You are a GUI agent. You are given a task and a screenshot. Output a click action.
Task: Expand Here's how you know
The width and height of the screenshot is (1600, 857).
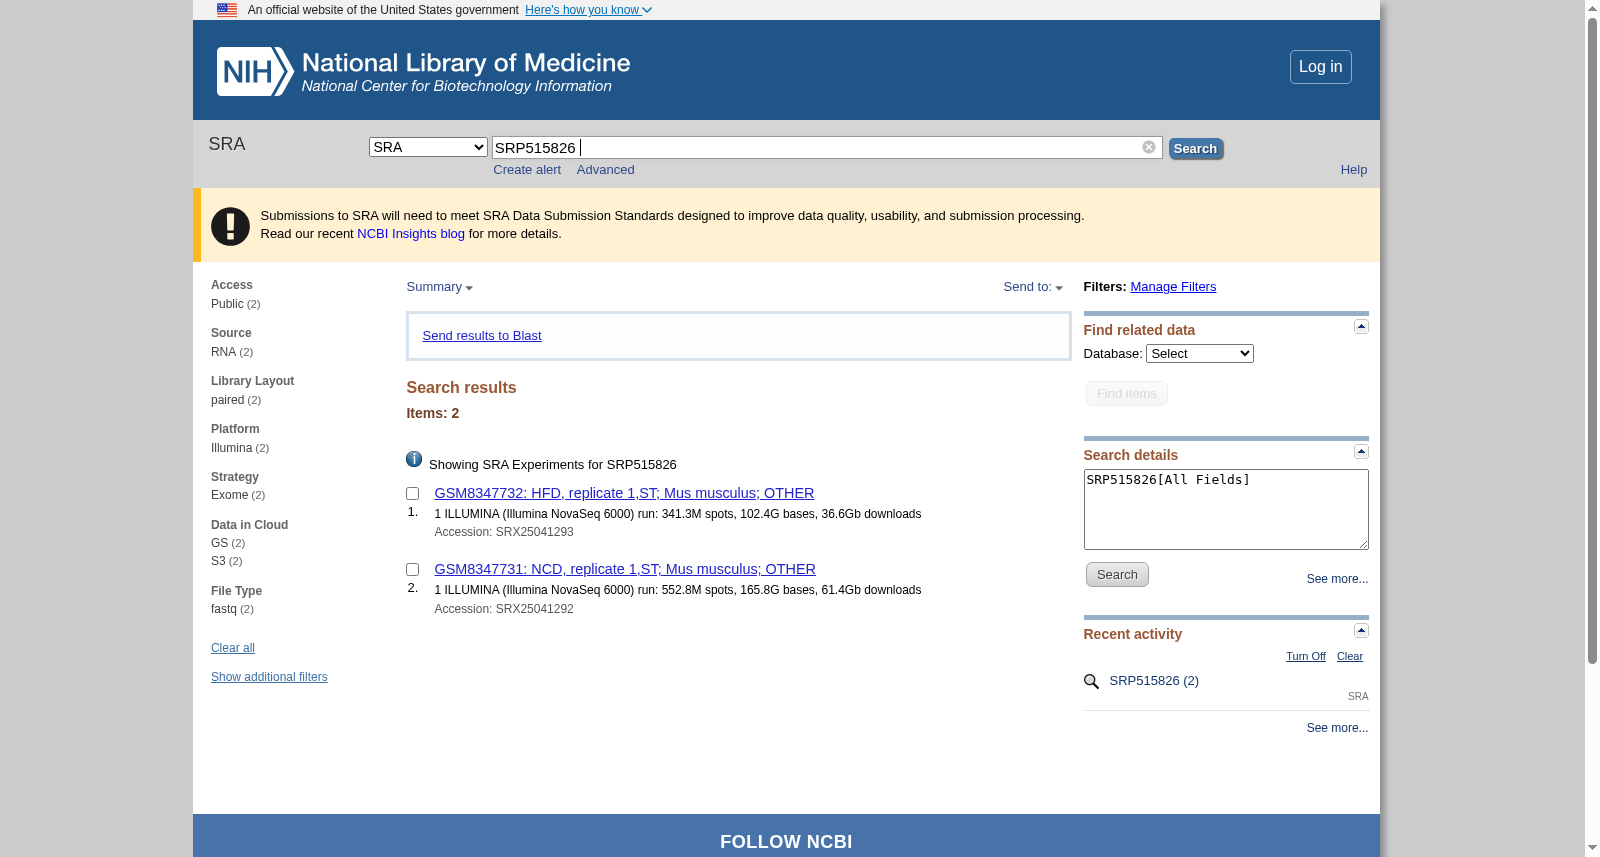(x=588, y=10)
